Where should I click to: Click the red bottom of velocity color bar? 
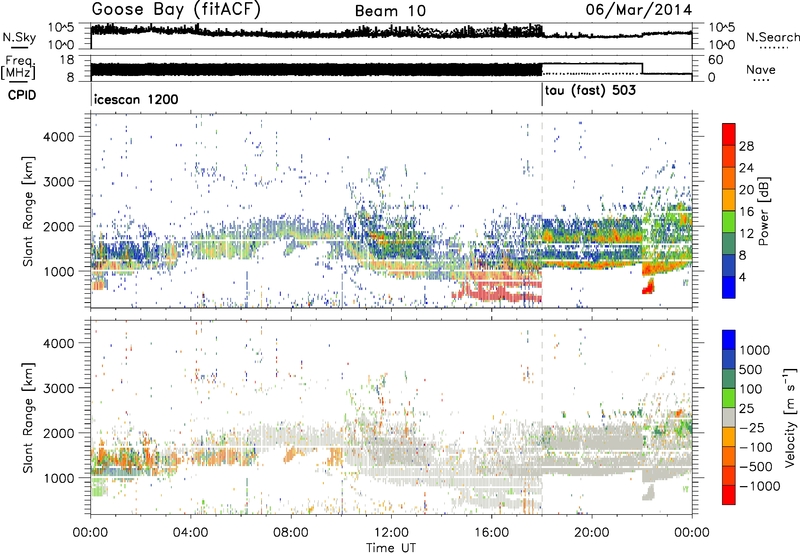click(729, 495)
